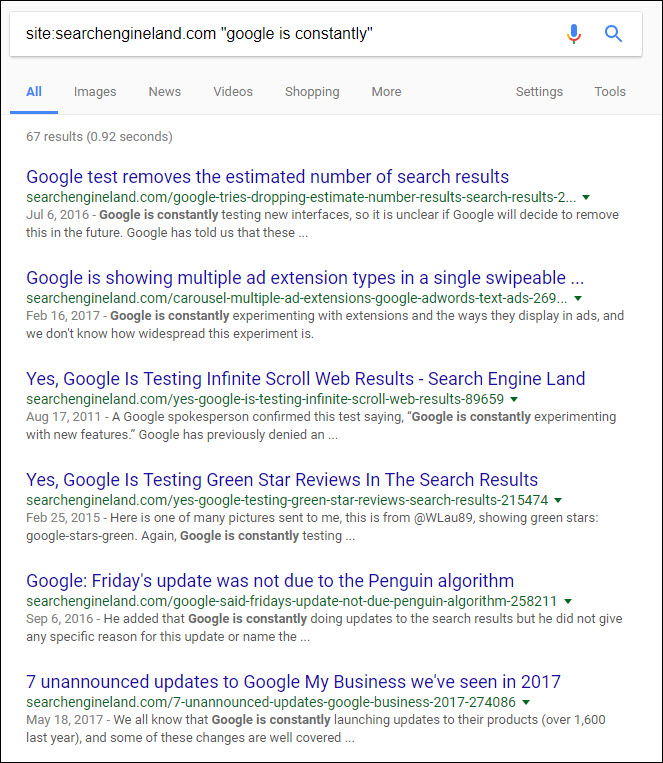663x763 pixels.
Task: Open 'Green Star Reviews' search result
Action: coord(282,480)
